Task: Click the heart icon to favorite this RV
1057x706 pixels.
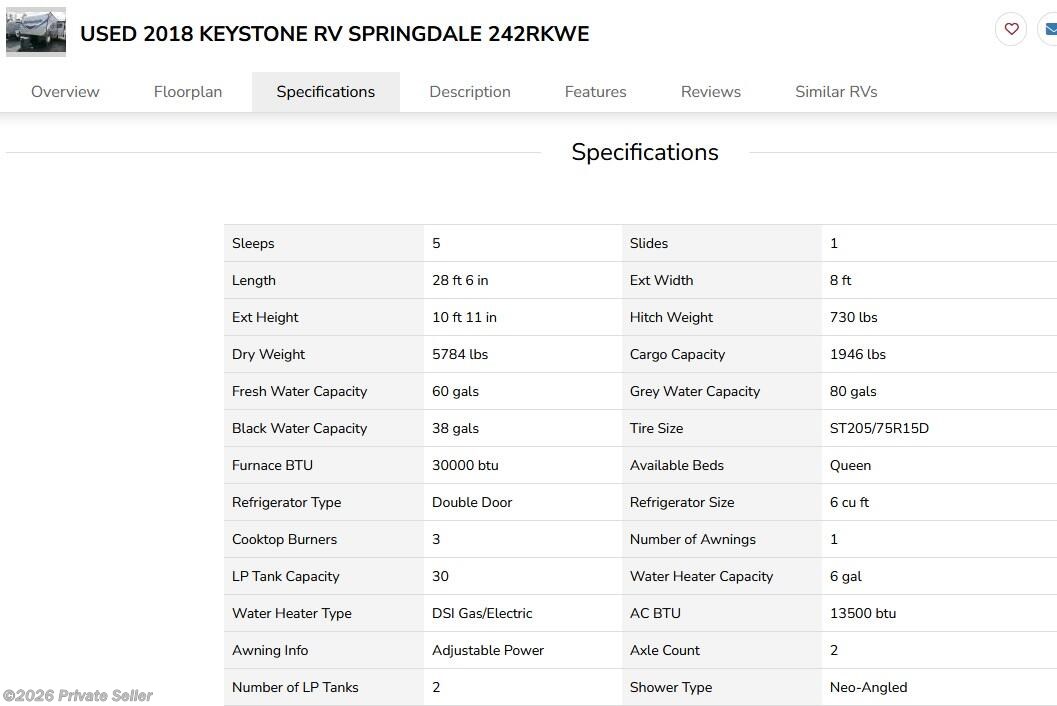Action: coord(1010,29)
